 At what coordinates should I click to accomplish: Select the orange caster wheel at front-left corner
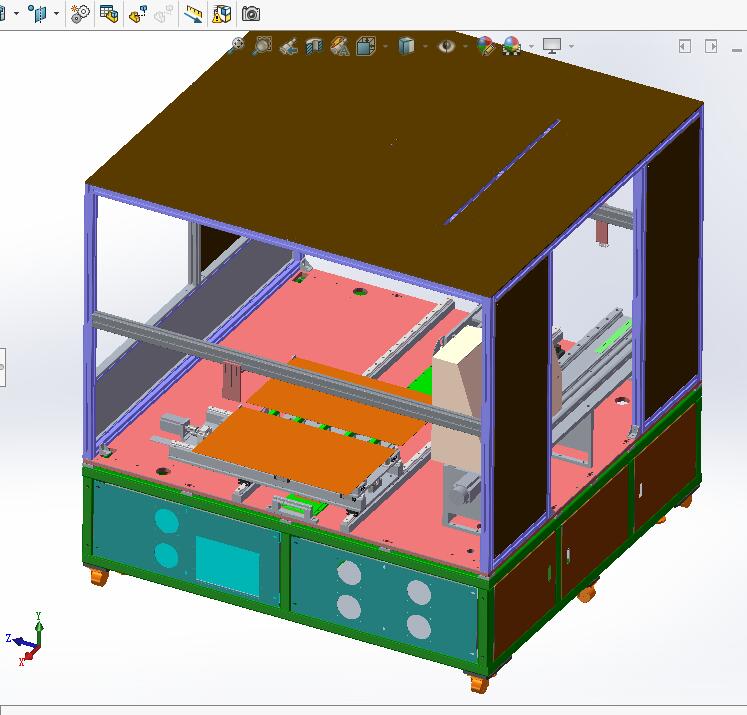coord(99,577)
